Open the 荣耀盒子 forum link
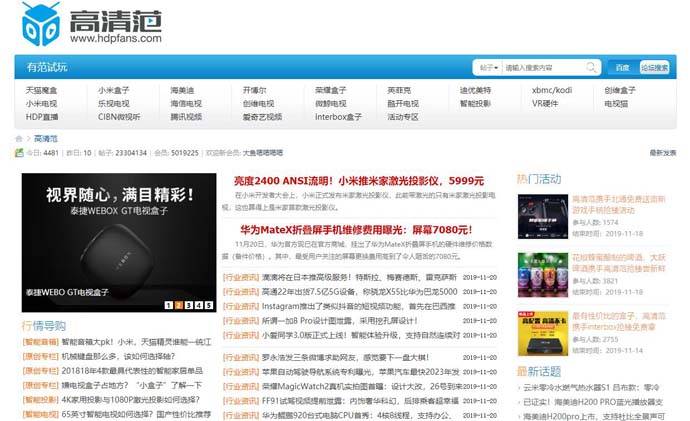The image size is (690, 421). (x=330, y=90)
